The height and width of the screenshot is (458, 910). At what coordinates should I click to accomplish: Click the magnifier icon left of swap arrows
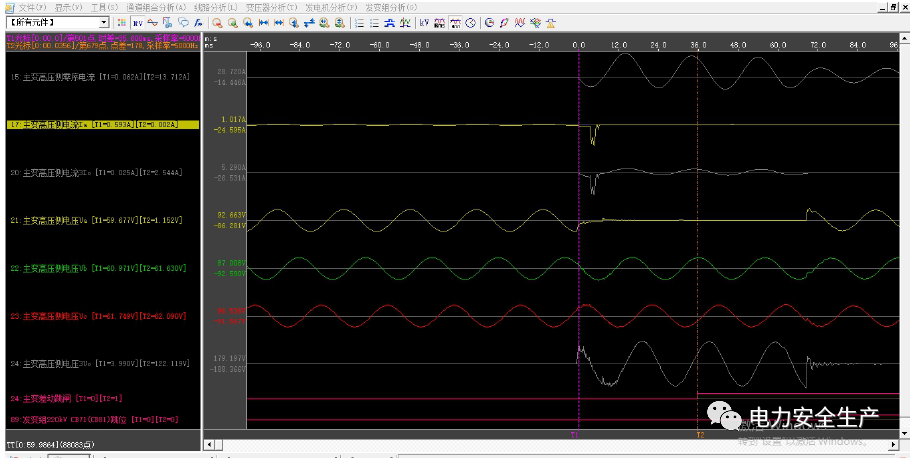pyautogui.click(x=294, y=23)
